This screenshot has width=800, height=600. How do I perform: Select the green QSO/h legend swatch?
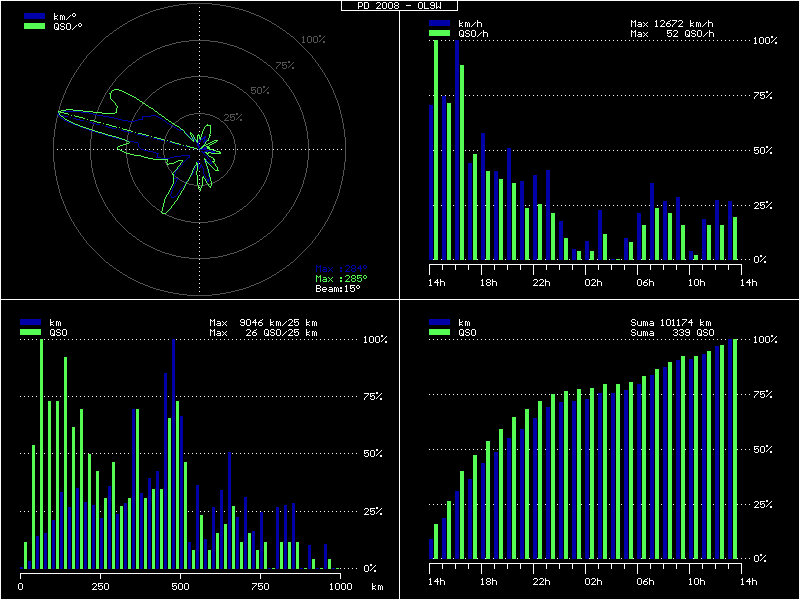[x=440, y=33]
